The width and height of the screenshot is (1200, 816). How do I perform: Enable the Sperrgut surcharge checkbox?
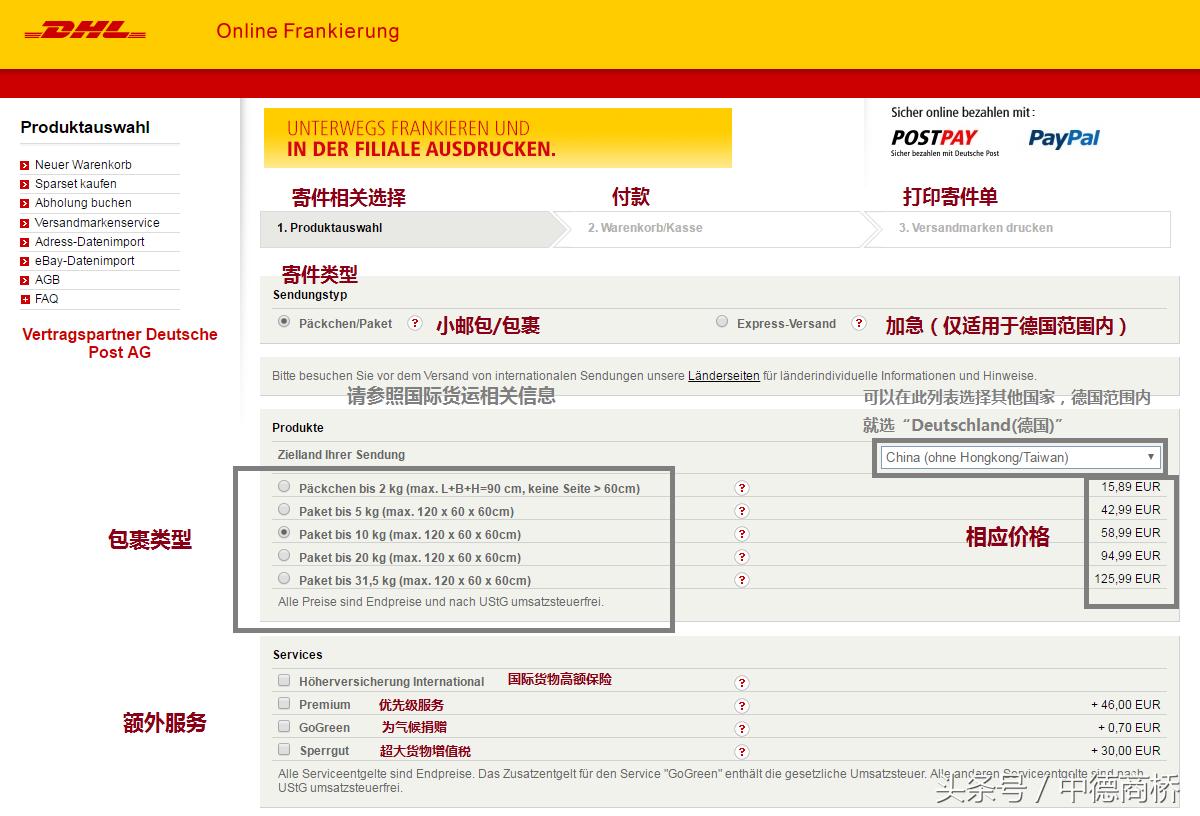[284, 749]
